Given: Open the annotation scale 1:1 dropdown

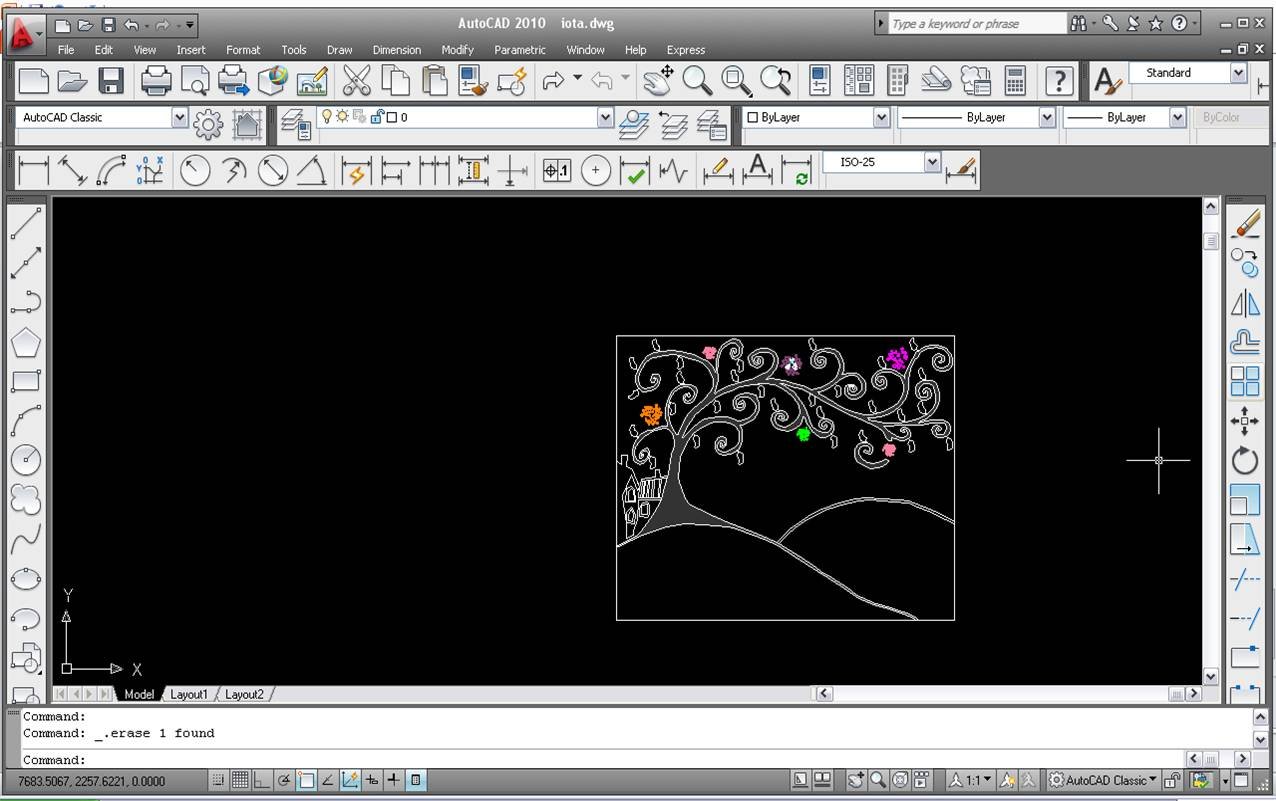Looking at the screenshot, I should [x=969, y=780].
